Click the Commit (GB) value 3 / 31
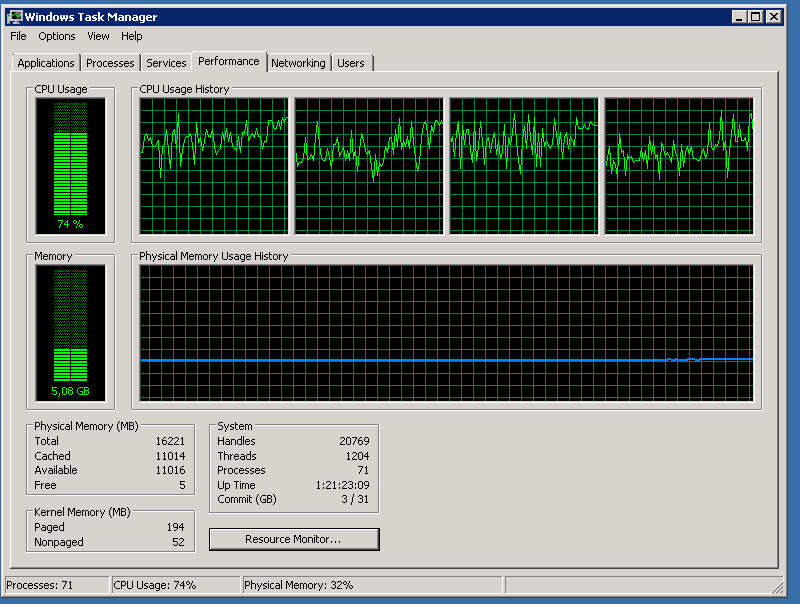Image resolution: width=800 pixels, height=604 pixels. (355, 499)
